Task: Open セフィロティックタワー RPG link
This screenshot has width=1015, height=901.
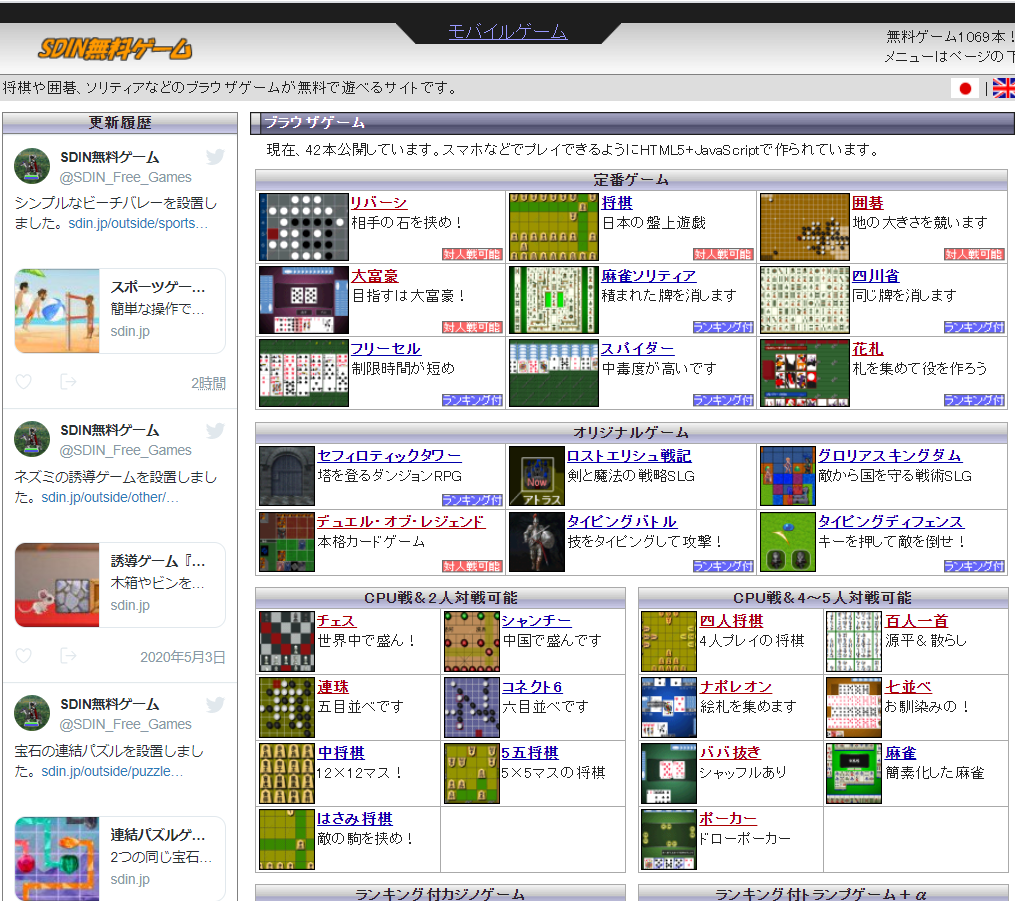Action: (x=389, y=456)
